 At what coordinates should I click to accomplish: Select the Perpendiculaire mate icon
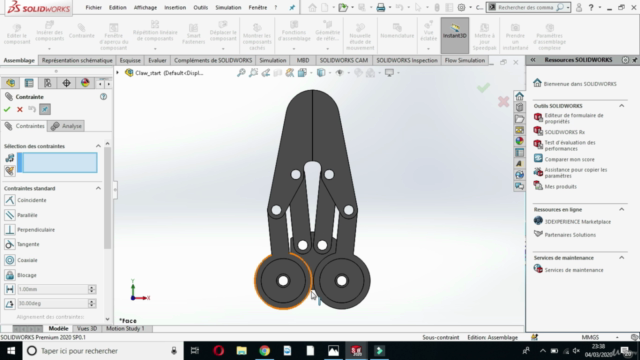point(10,230)
